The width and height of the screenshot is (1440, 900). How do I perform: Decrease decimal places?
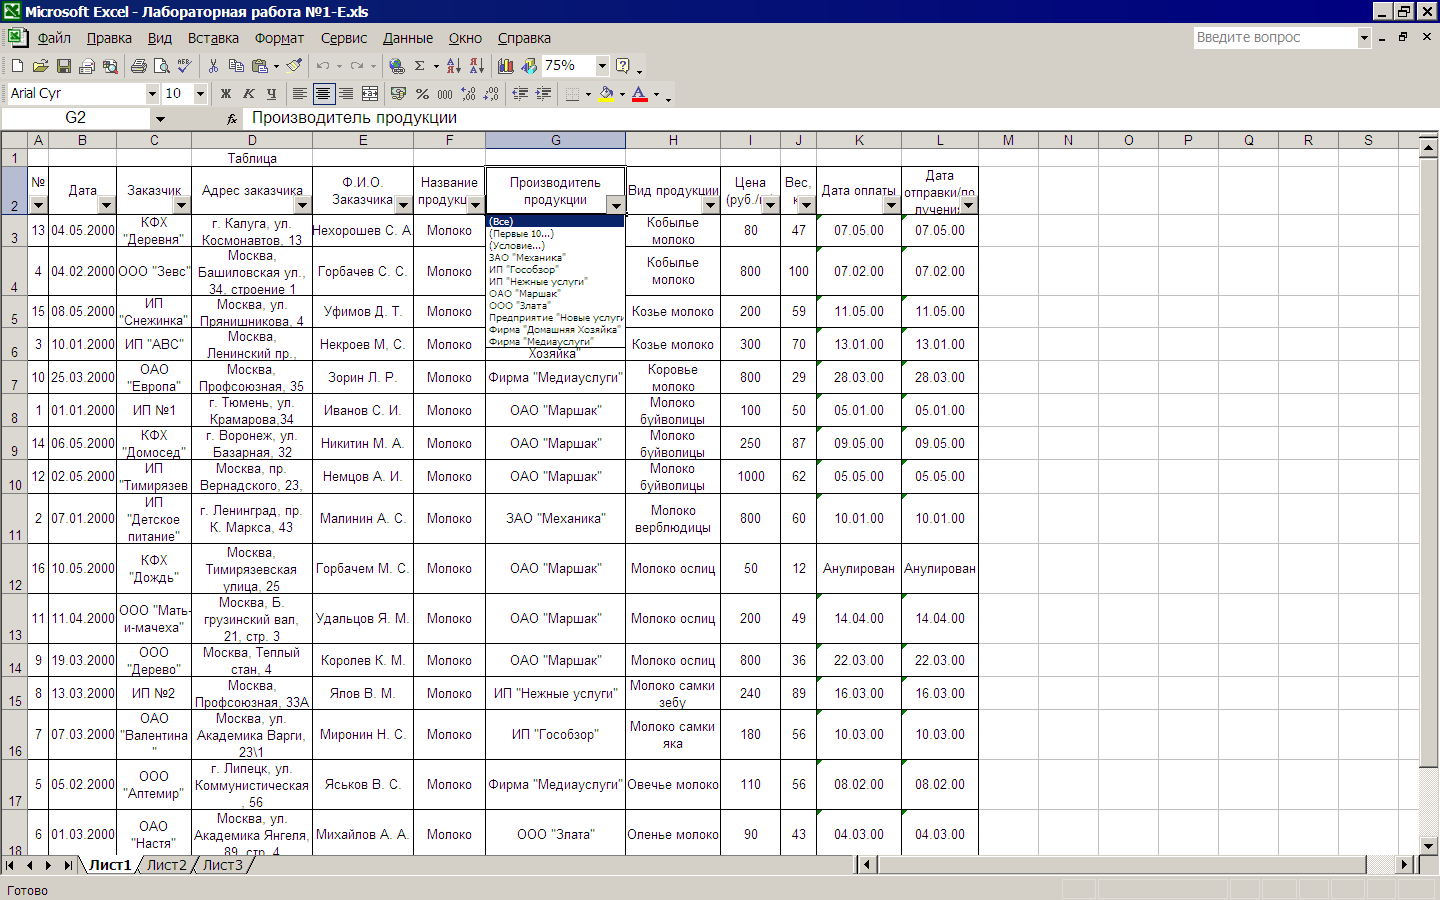(x=491, y=93)
